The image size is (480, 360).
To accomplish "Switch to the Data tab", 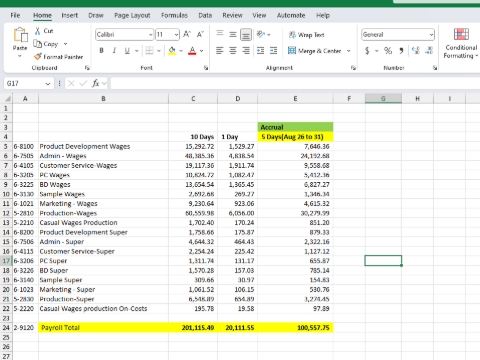I will click(x=205, y=15).
